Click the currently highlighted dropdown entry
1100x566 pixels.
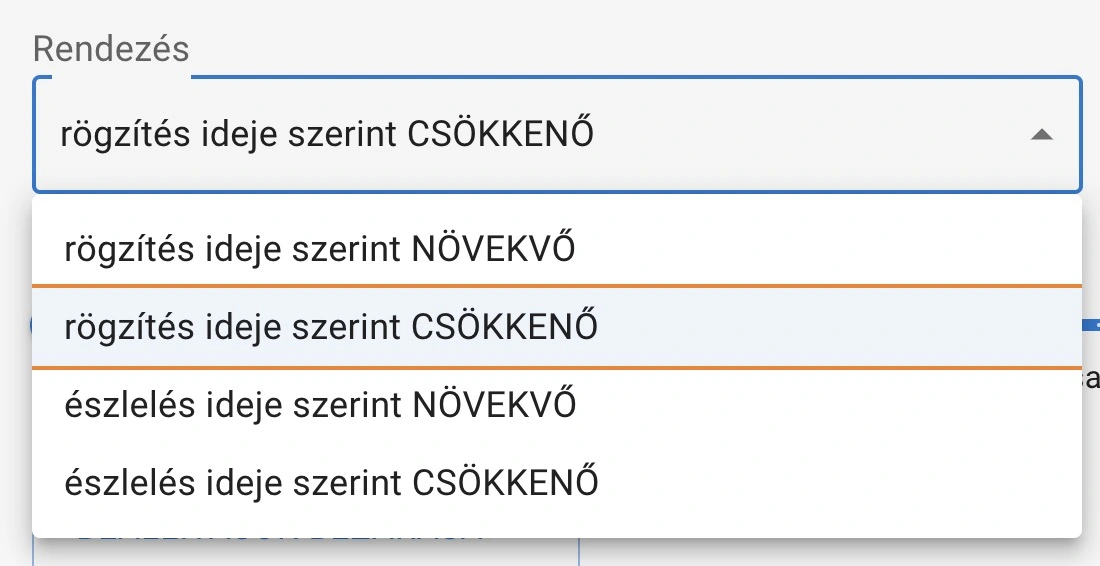point(331,327)
